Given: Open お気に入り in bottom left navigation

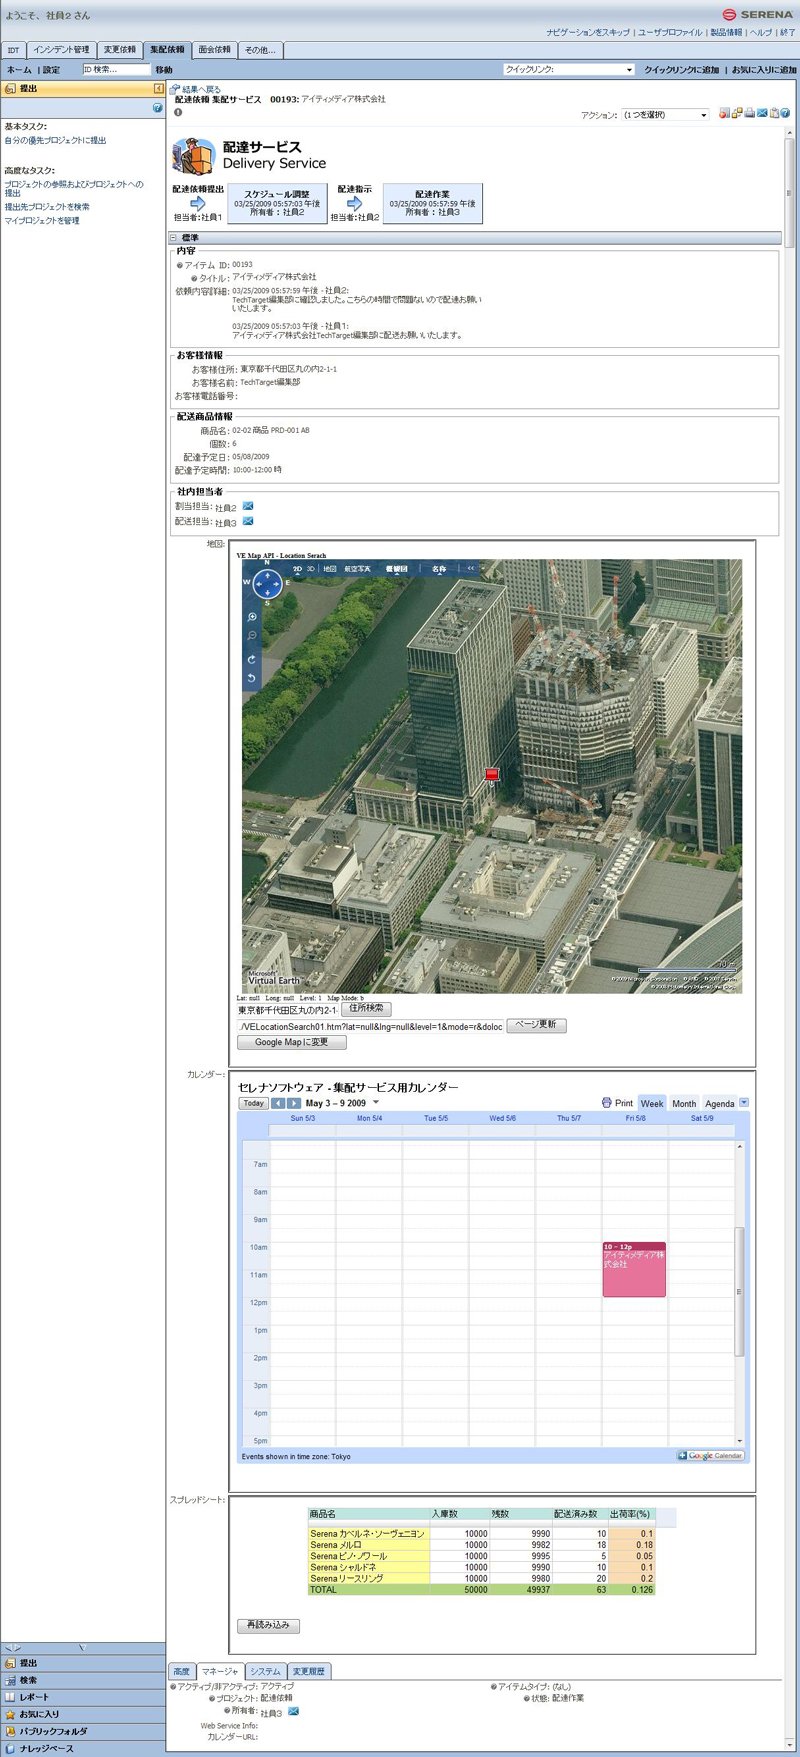Looking at the screenshot, I should pos(82,1714).
